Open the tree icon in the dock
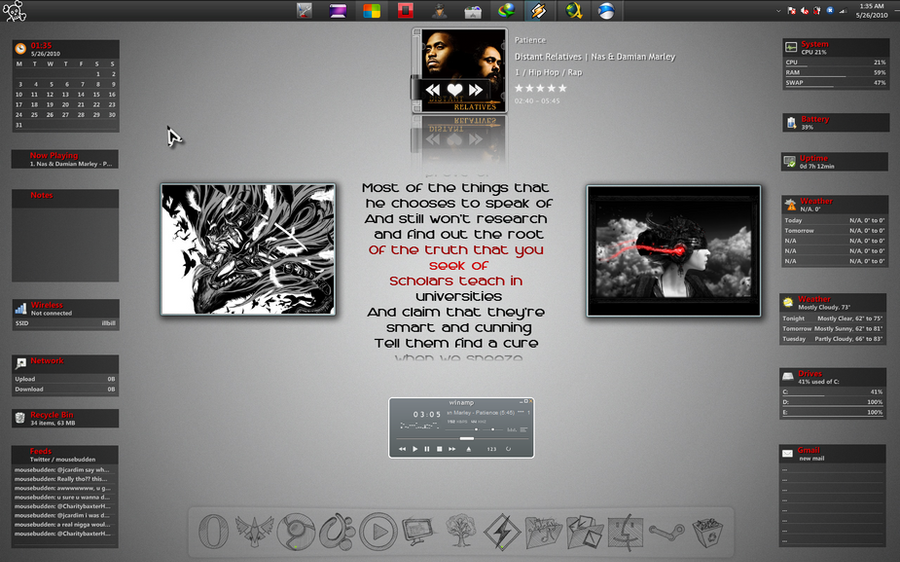Image resolution: width=900 pixels, height=562 pixels. click(x=461, y=529)
